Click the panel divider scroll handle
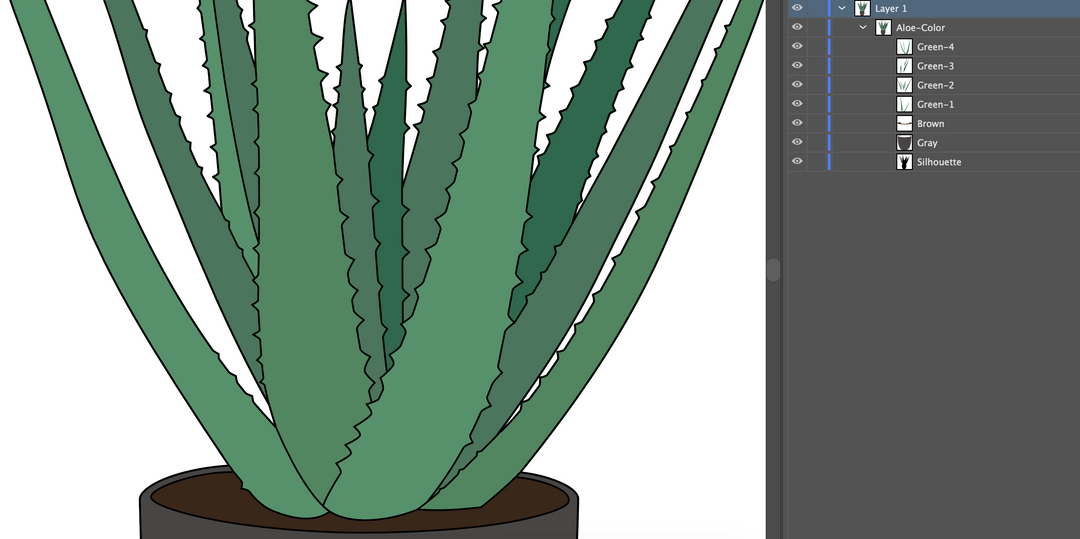The image size is (1080, 539). tap(773, 270)
